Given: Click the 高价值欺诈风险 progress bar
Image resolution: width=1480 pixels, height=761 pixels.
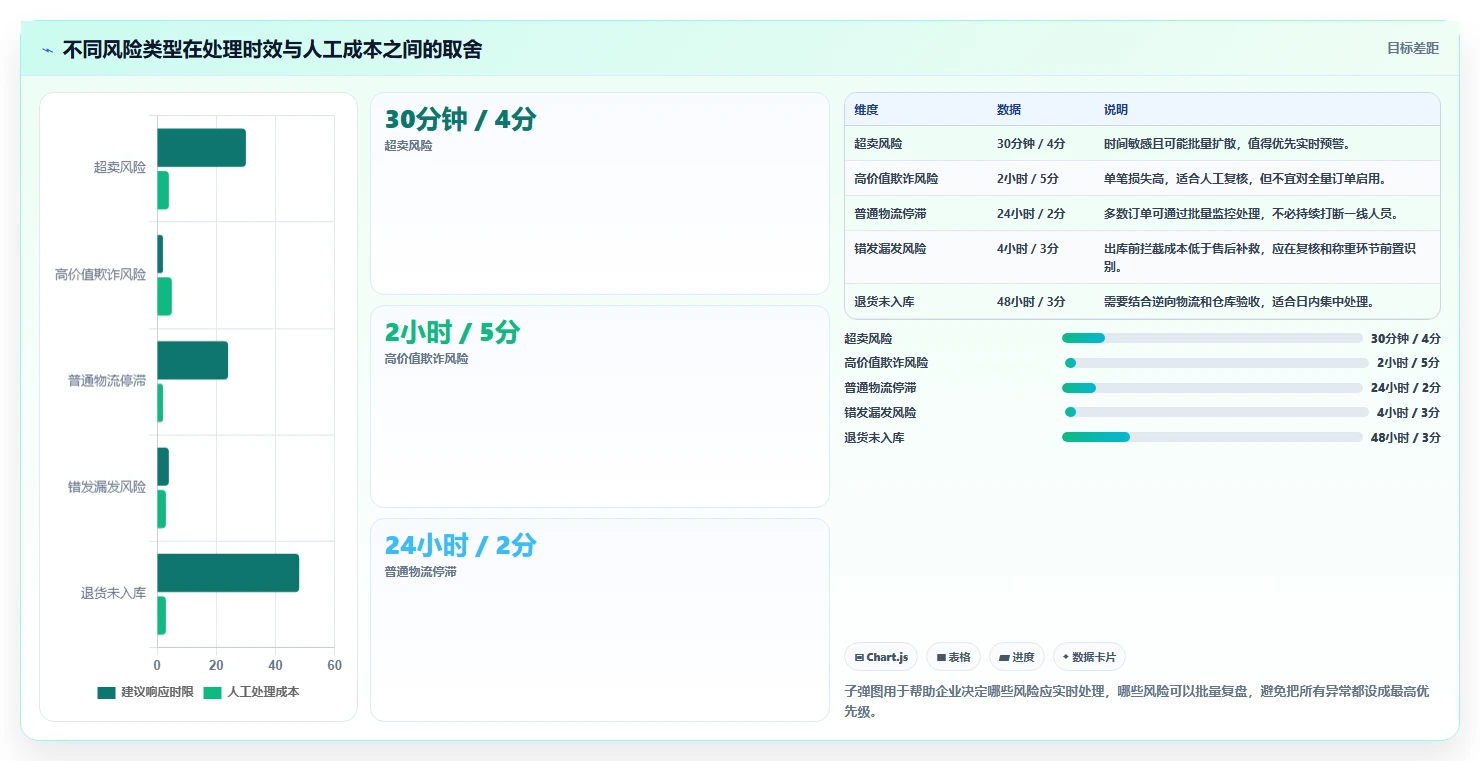Looking at the screenshot, I should [1215, 363].
